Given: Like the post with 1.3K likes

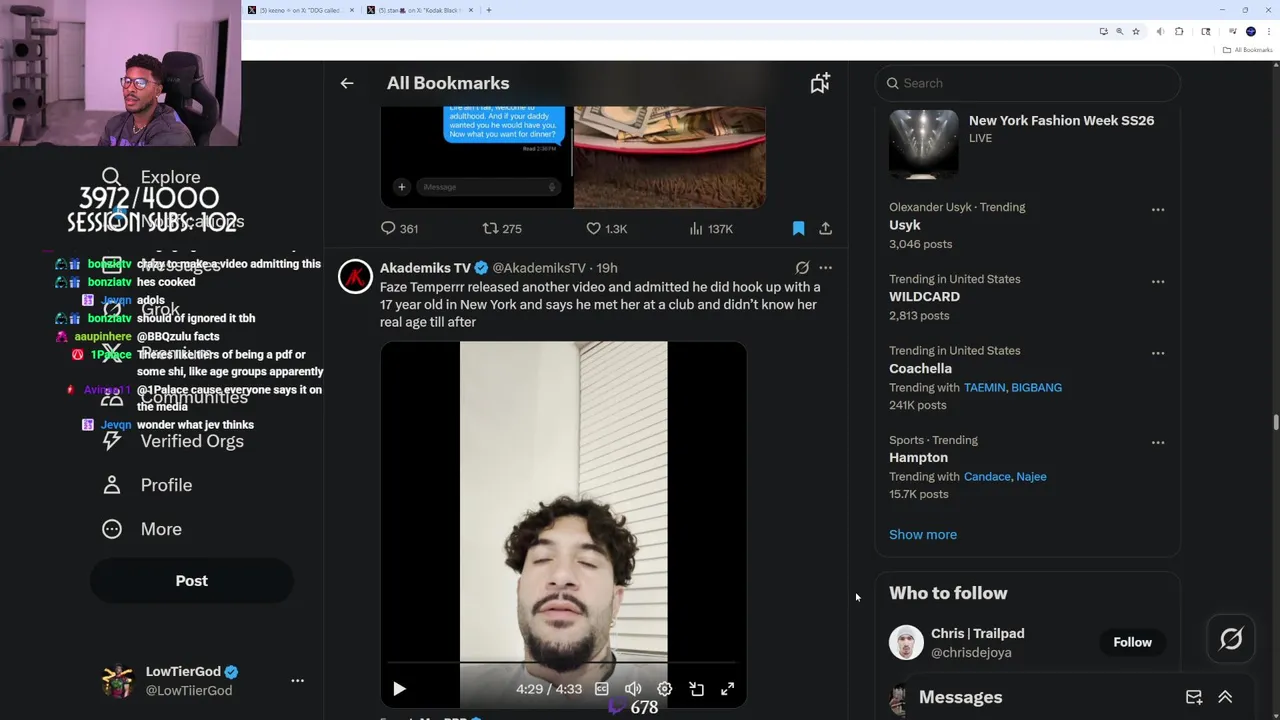Looking at the screenshot, I should point(607,229).
